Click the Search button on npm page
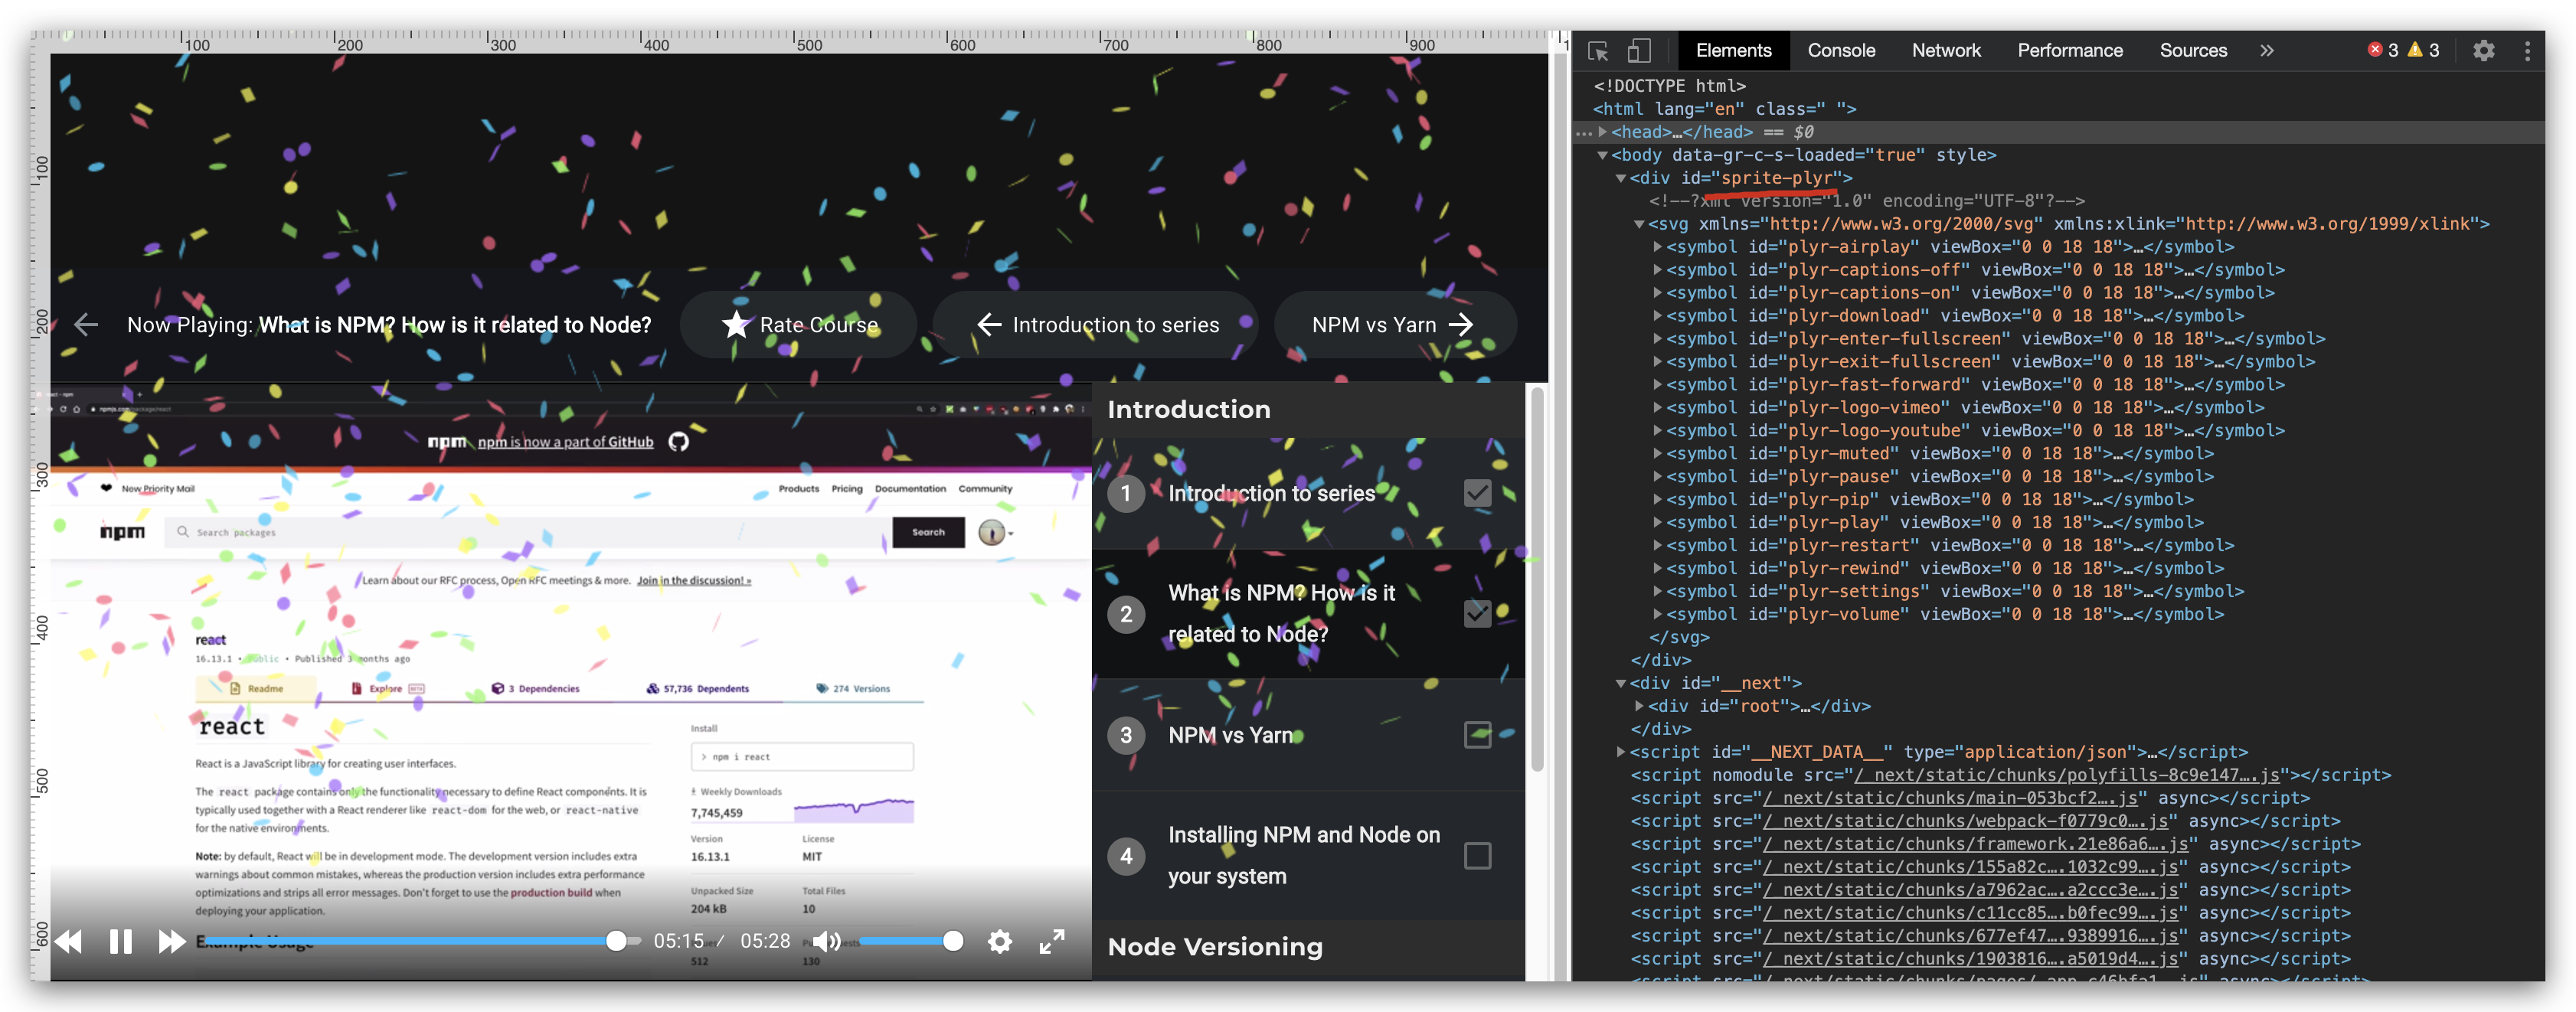2576x1012 pixels. click(928, 532)
